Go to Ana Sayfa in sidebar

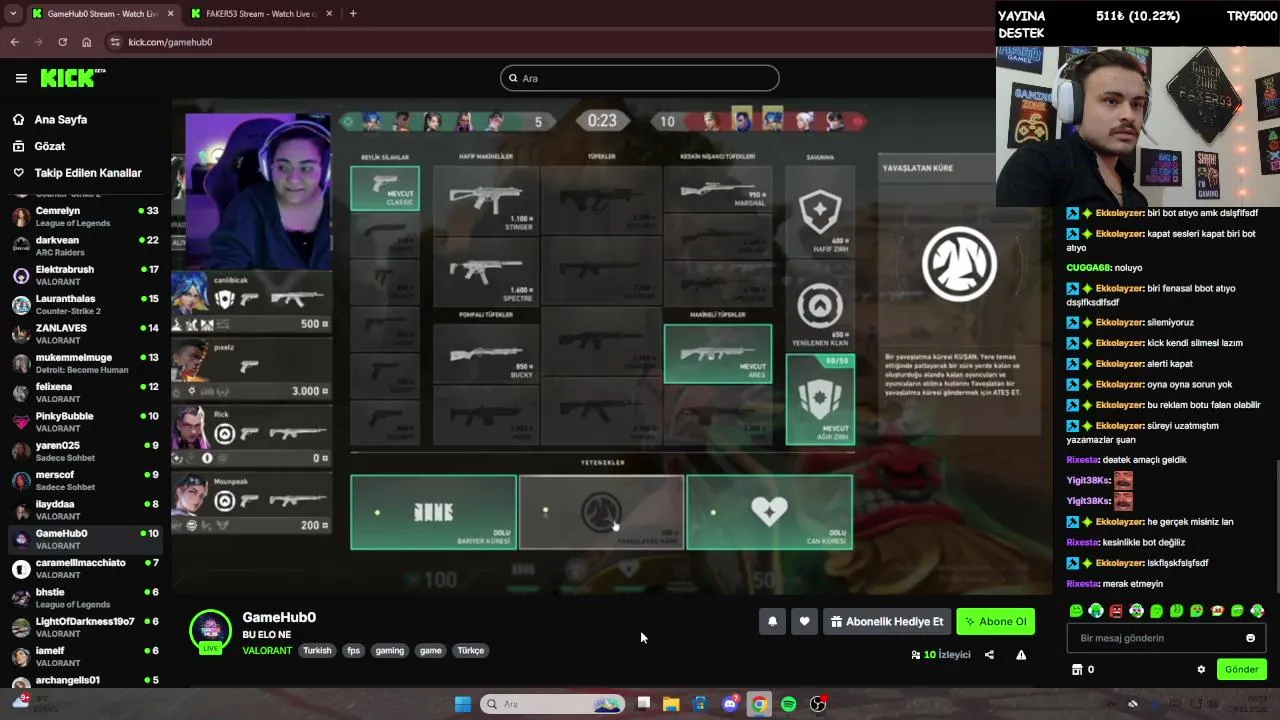point(60,119)
